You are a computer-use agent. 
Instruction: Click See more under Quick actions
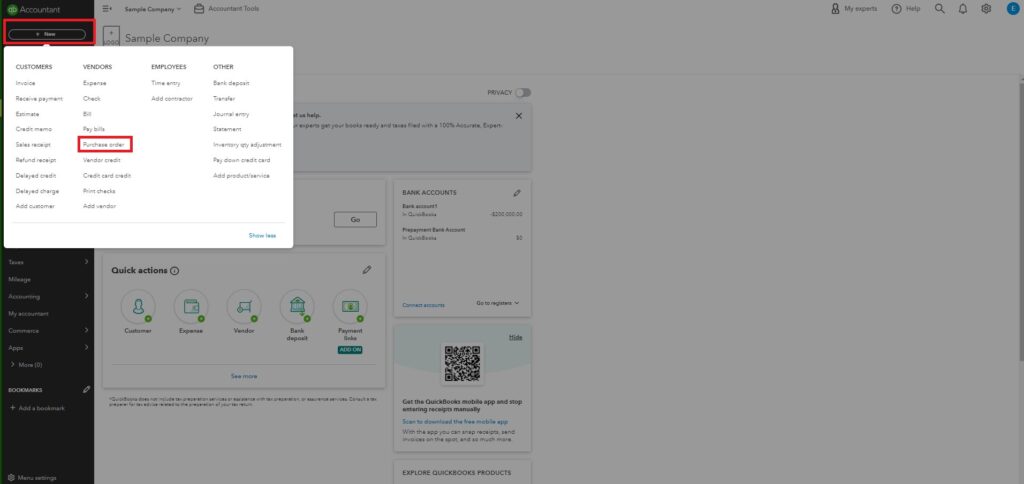(244, 376)
